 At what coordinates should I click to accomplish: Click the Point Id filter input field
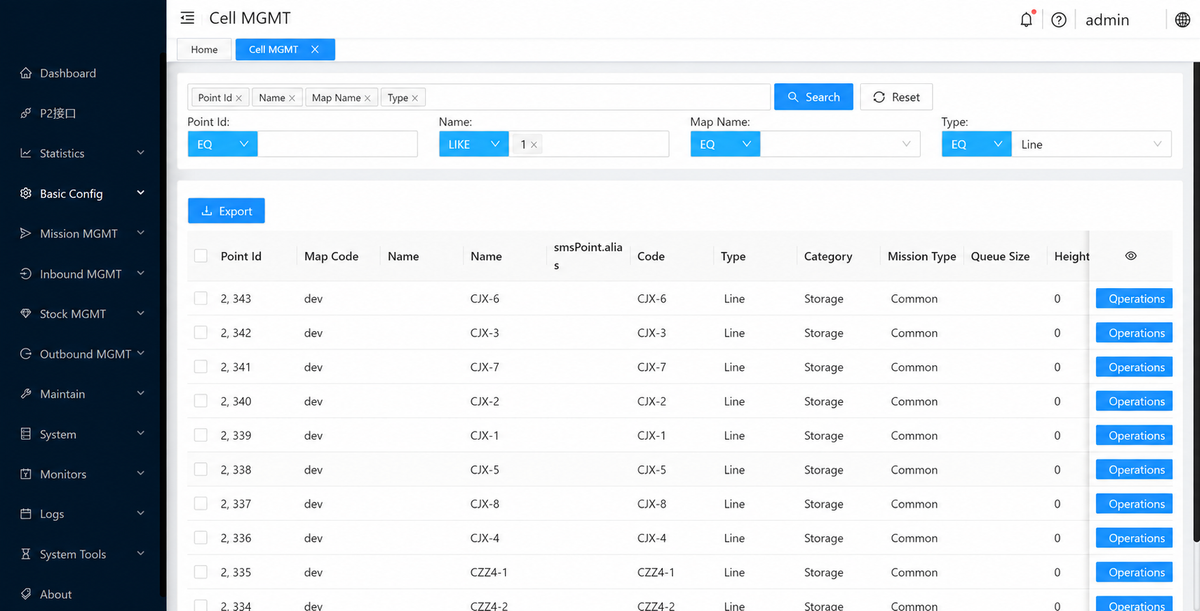pos(337,144)
